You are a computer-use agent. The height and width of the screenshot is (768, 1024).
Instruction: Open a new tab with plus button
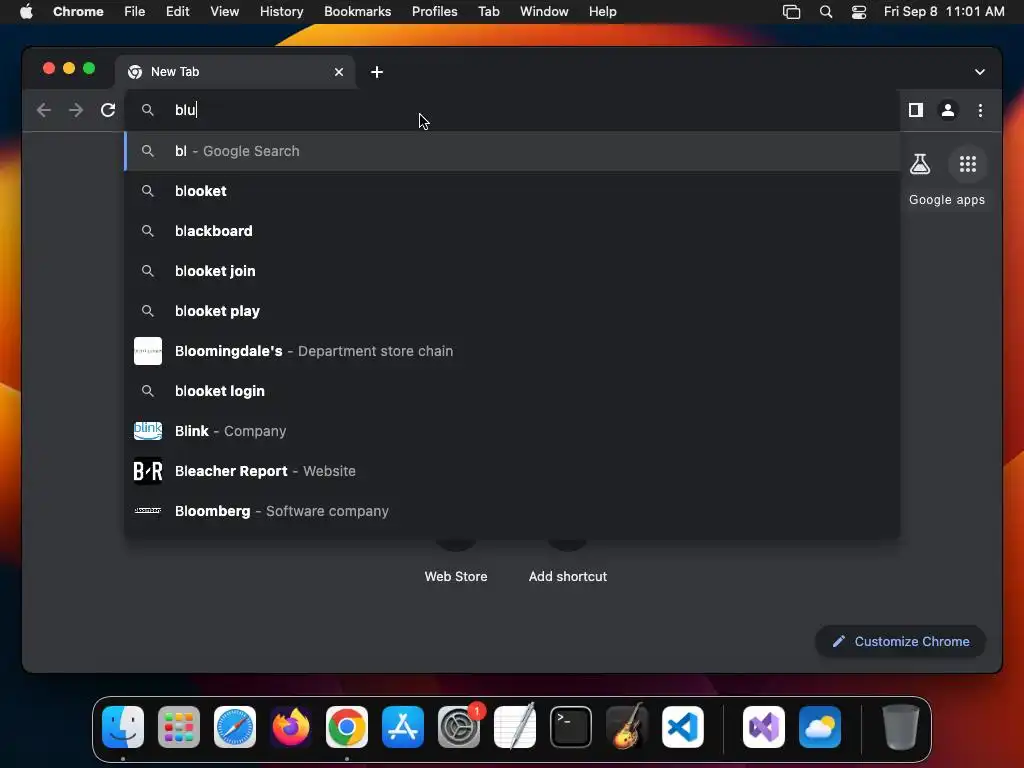click(x=377, y=72)
